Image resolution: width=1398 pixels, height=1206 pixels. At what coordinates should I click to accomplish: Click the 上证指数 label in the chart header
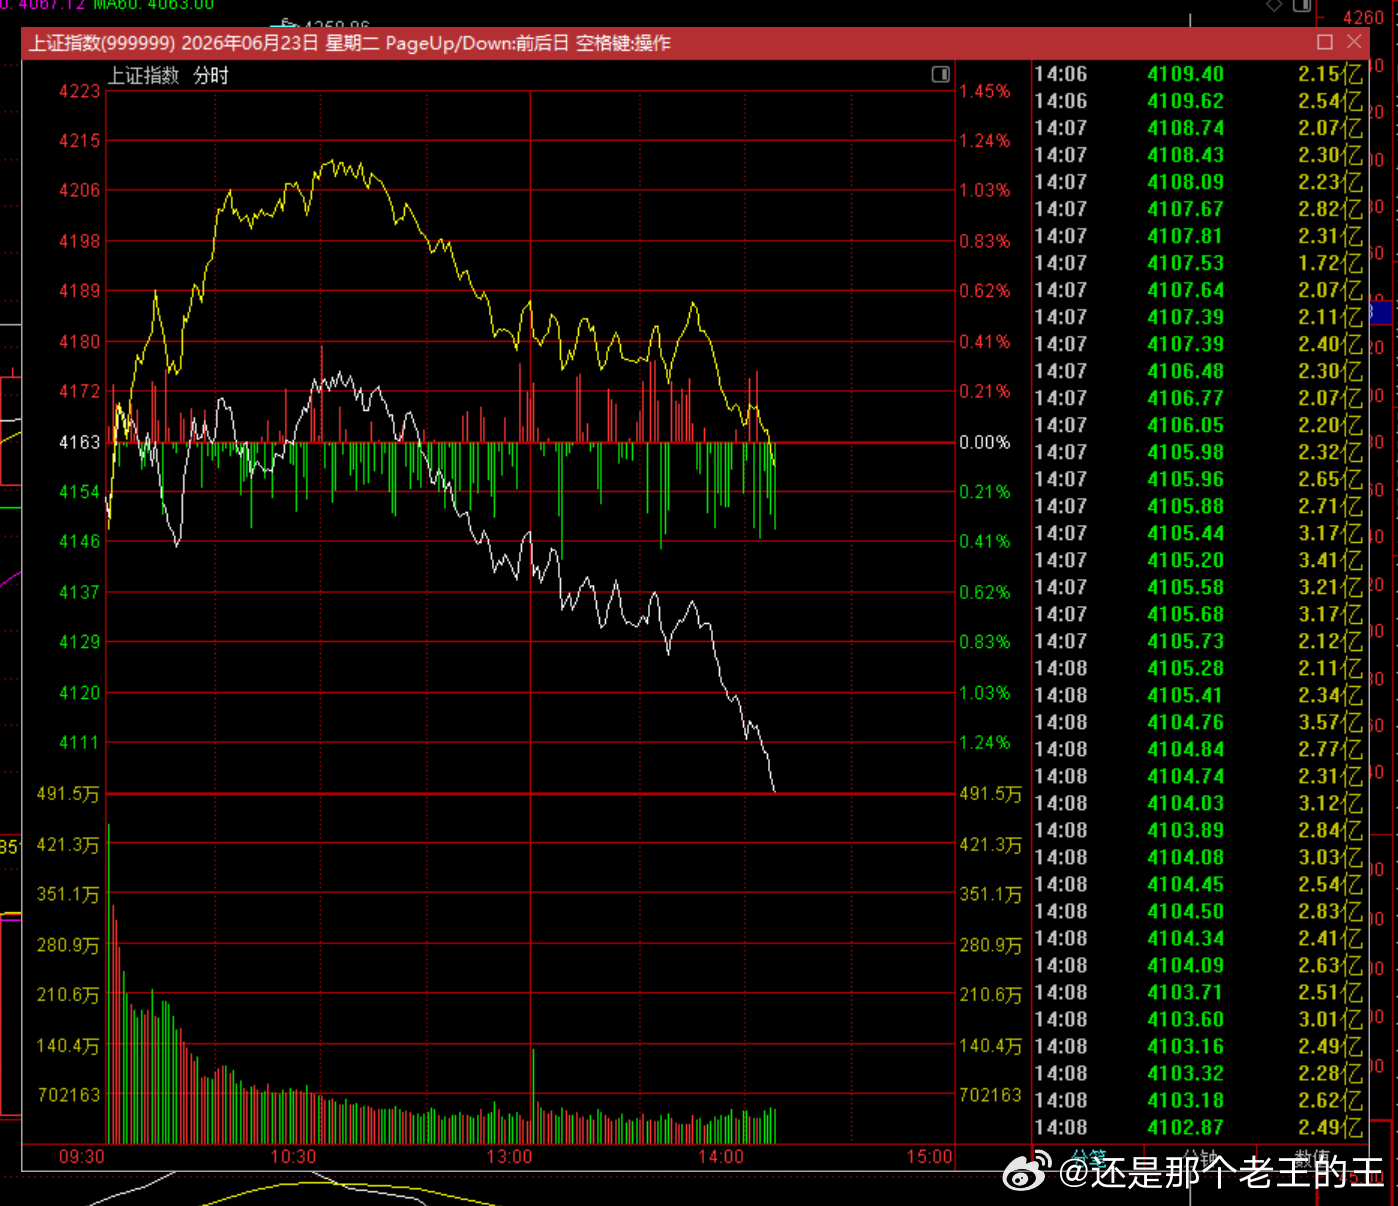click(143, 76)
